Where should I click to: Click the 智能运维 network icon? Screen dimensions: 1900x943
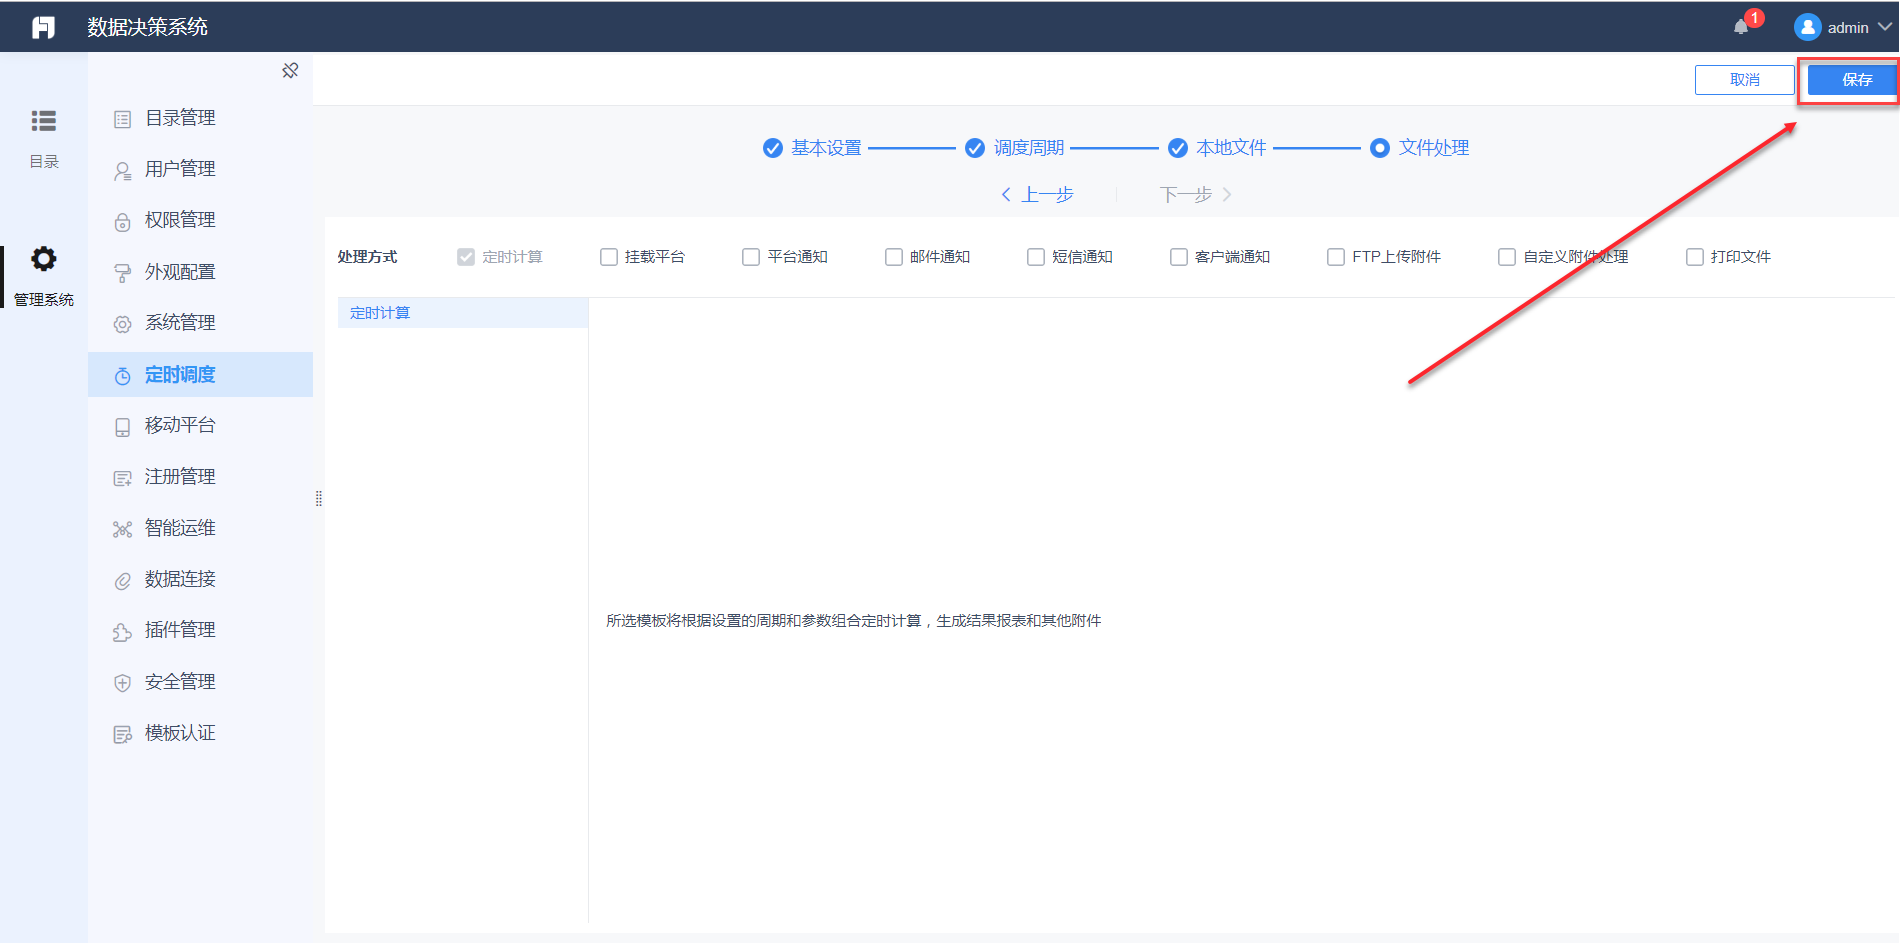pyautogui.click(x=122, y=529)
